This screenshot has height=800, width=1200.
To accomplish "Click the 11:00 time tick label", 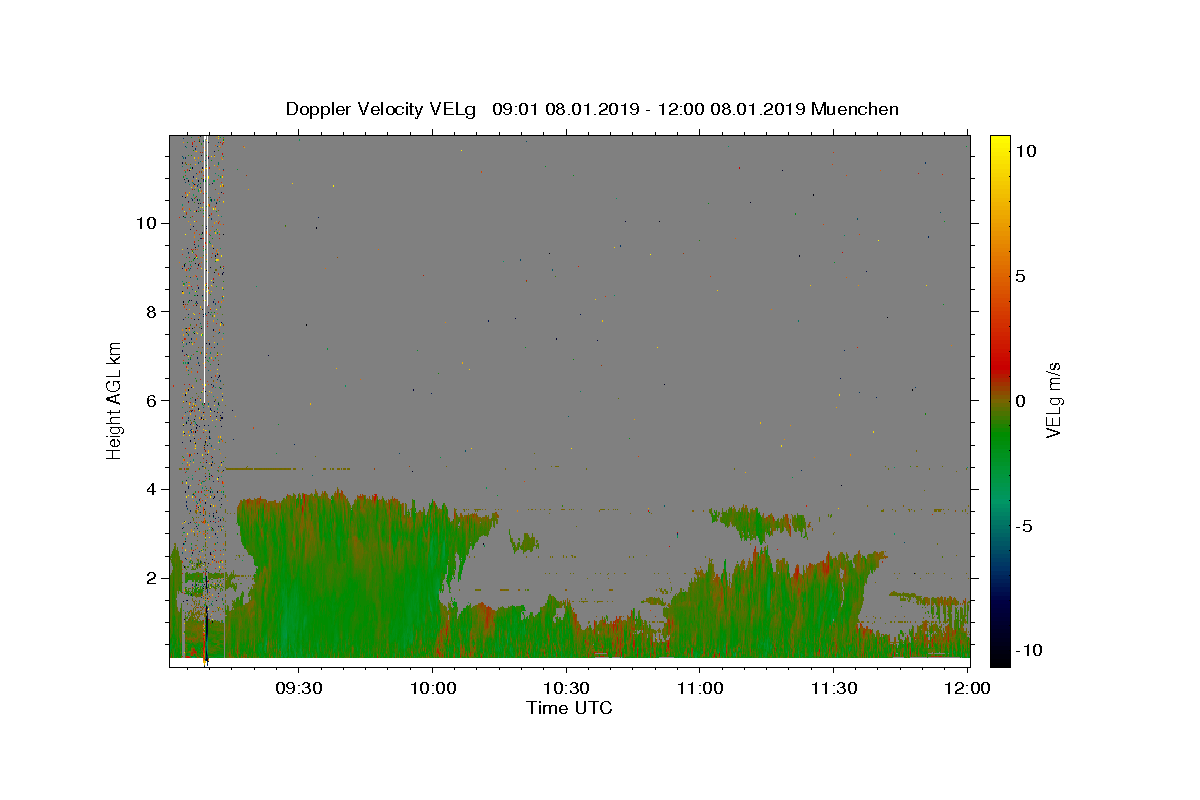I will point(700,688).
